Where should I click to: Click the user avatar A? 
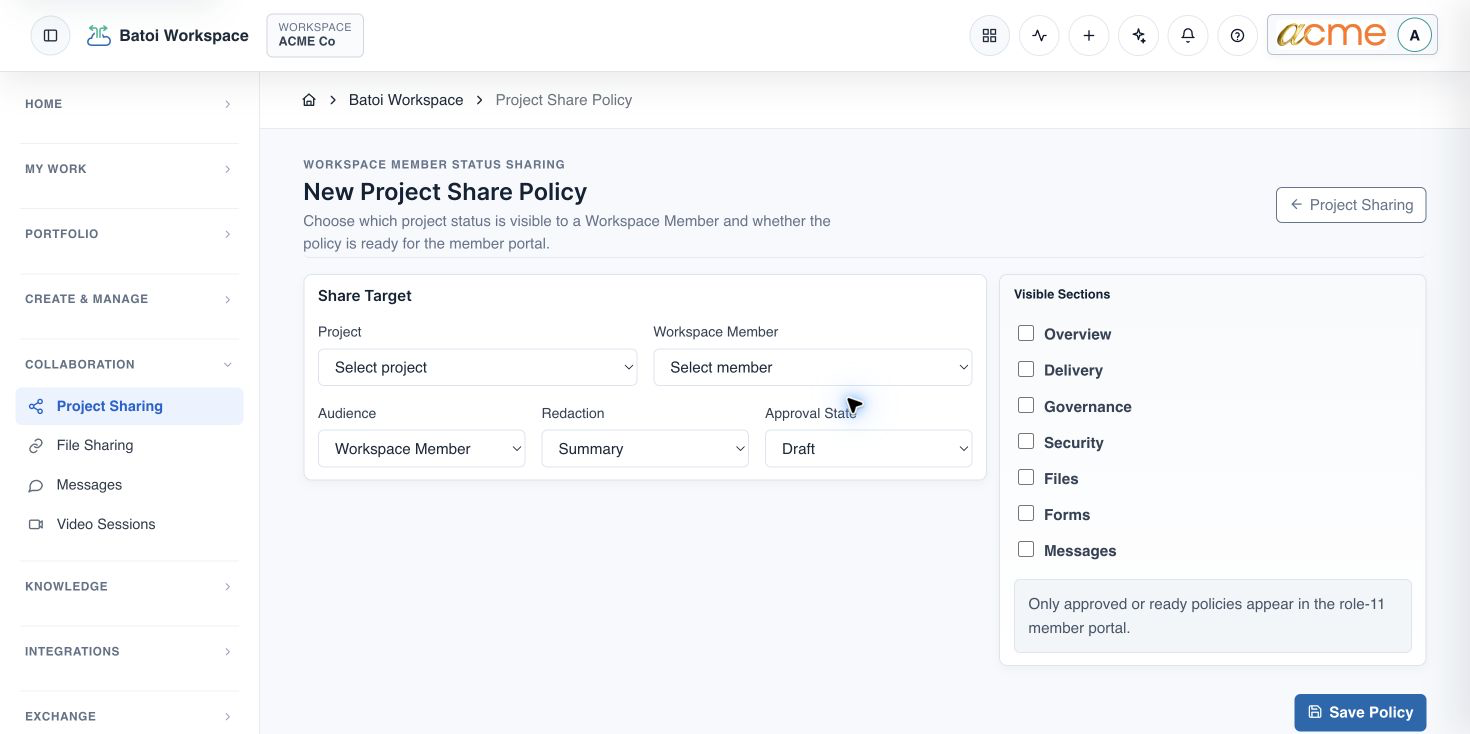[1414, 35]
